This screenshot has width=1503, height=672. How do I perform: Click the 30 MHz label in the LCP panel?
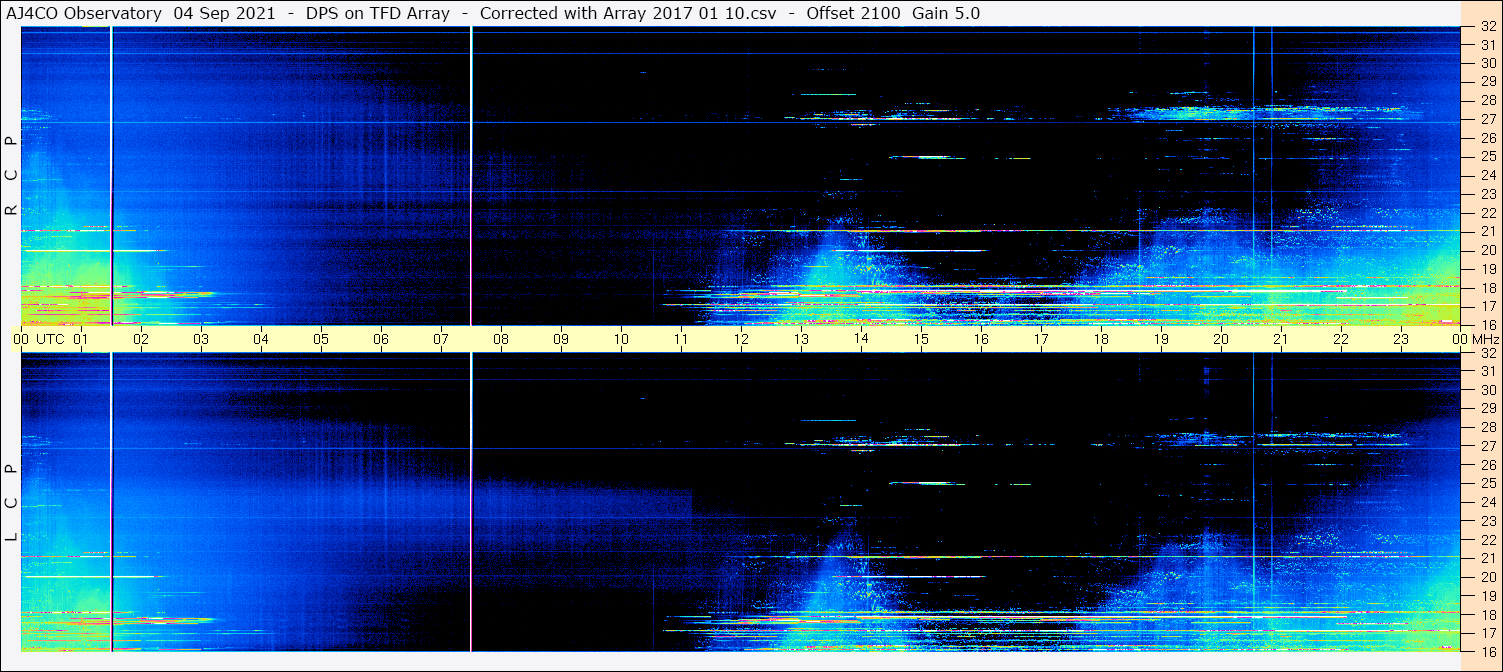coord(1487,390)
